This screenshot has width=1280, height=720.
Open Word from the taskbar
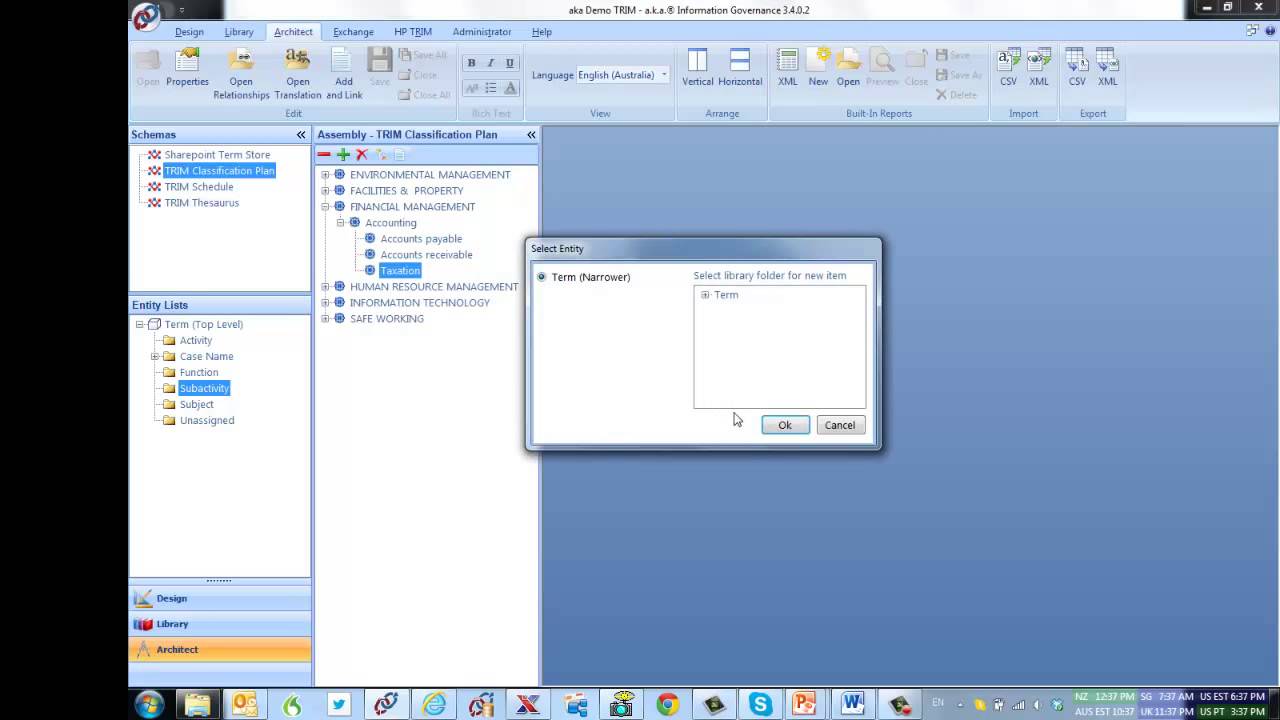[852, 705]
